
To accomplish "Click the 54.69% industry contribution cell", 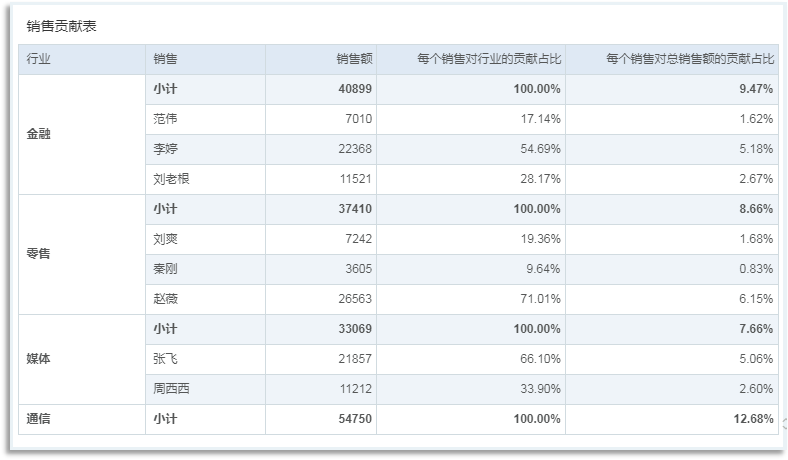I will pyautogui.click(x=537, y=149).
